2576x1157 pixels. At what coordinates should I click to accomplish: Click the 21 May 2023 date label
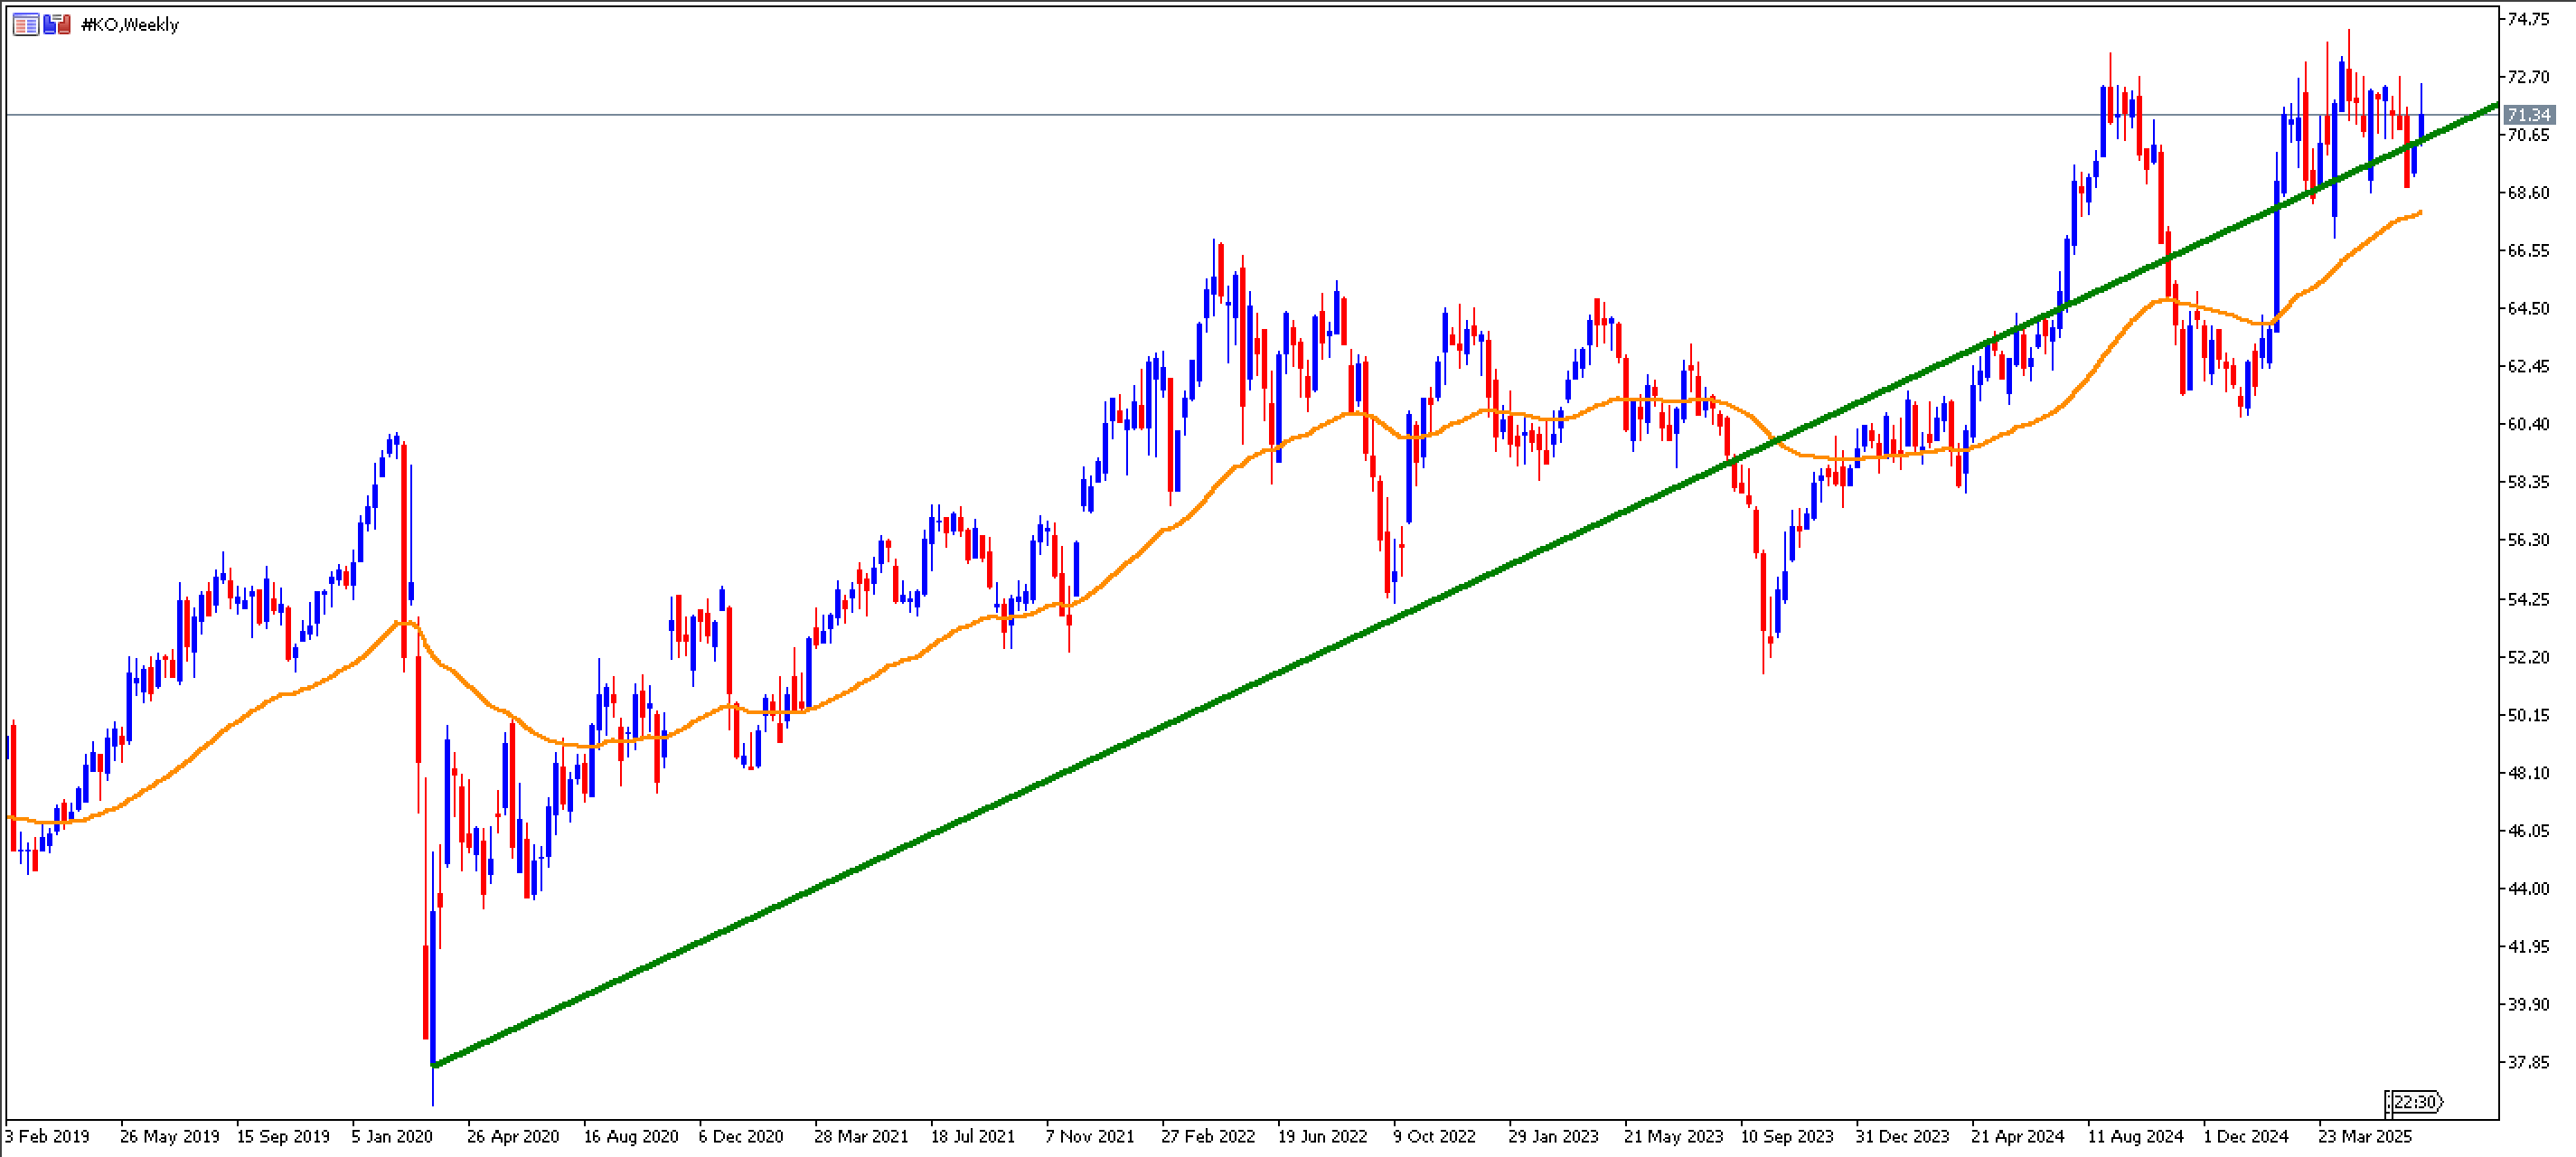pyautogui.click(x=1673, y=1137)
